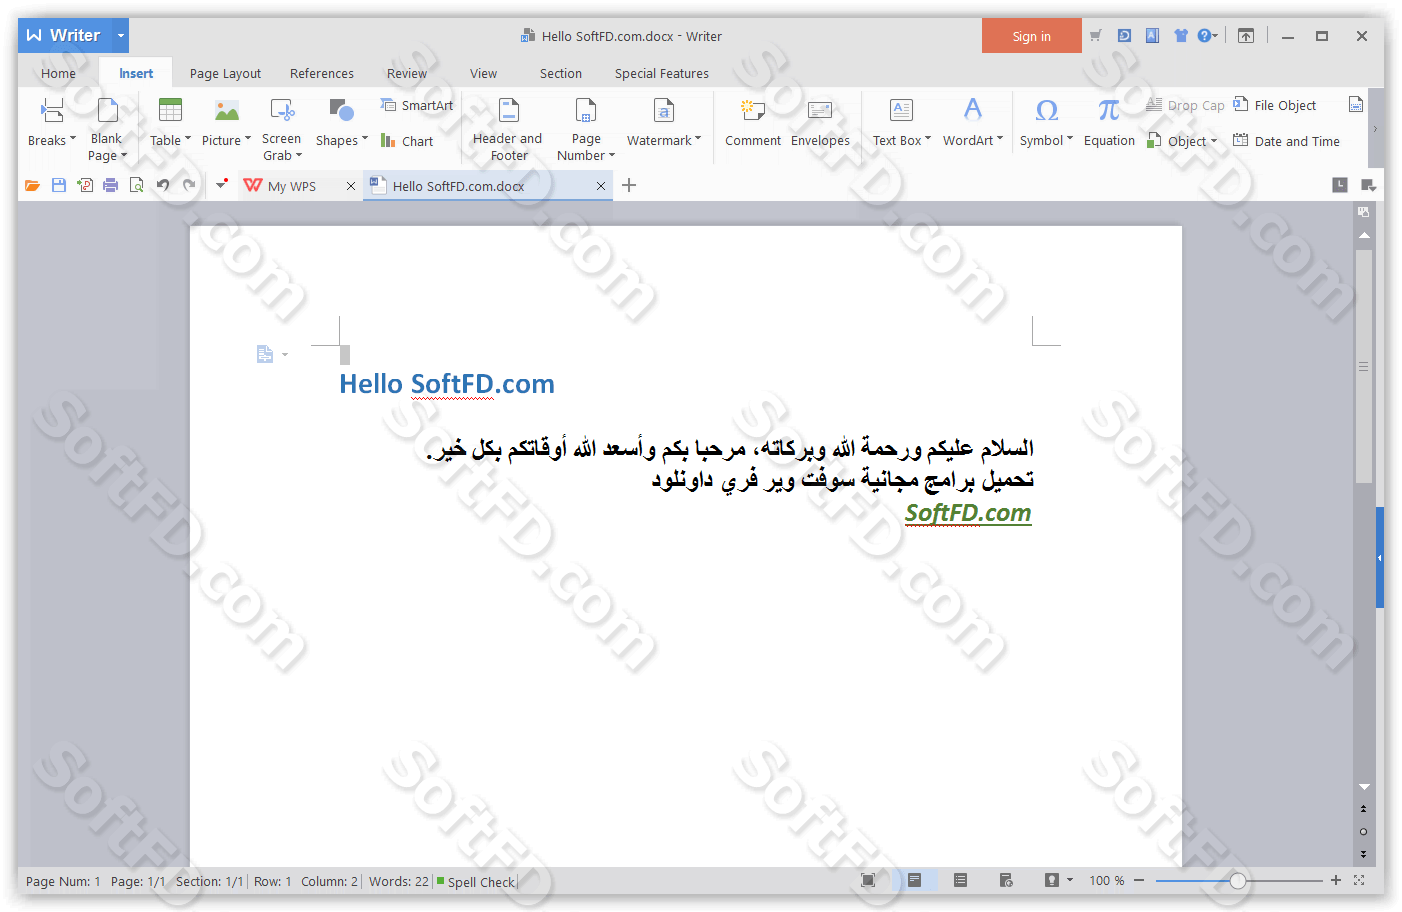Zoom out with the minus button
Viewport: 1402px width, 912px height.
[x=1138, y=880]
